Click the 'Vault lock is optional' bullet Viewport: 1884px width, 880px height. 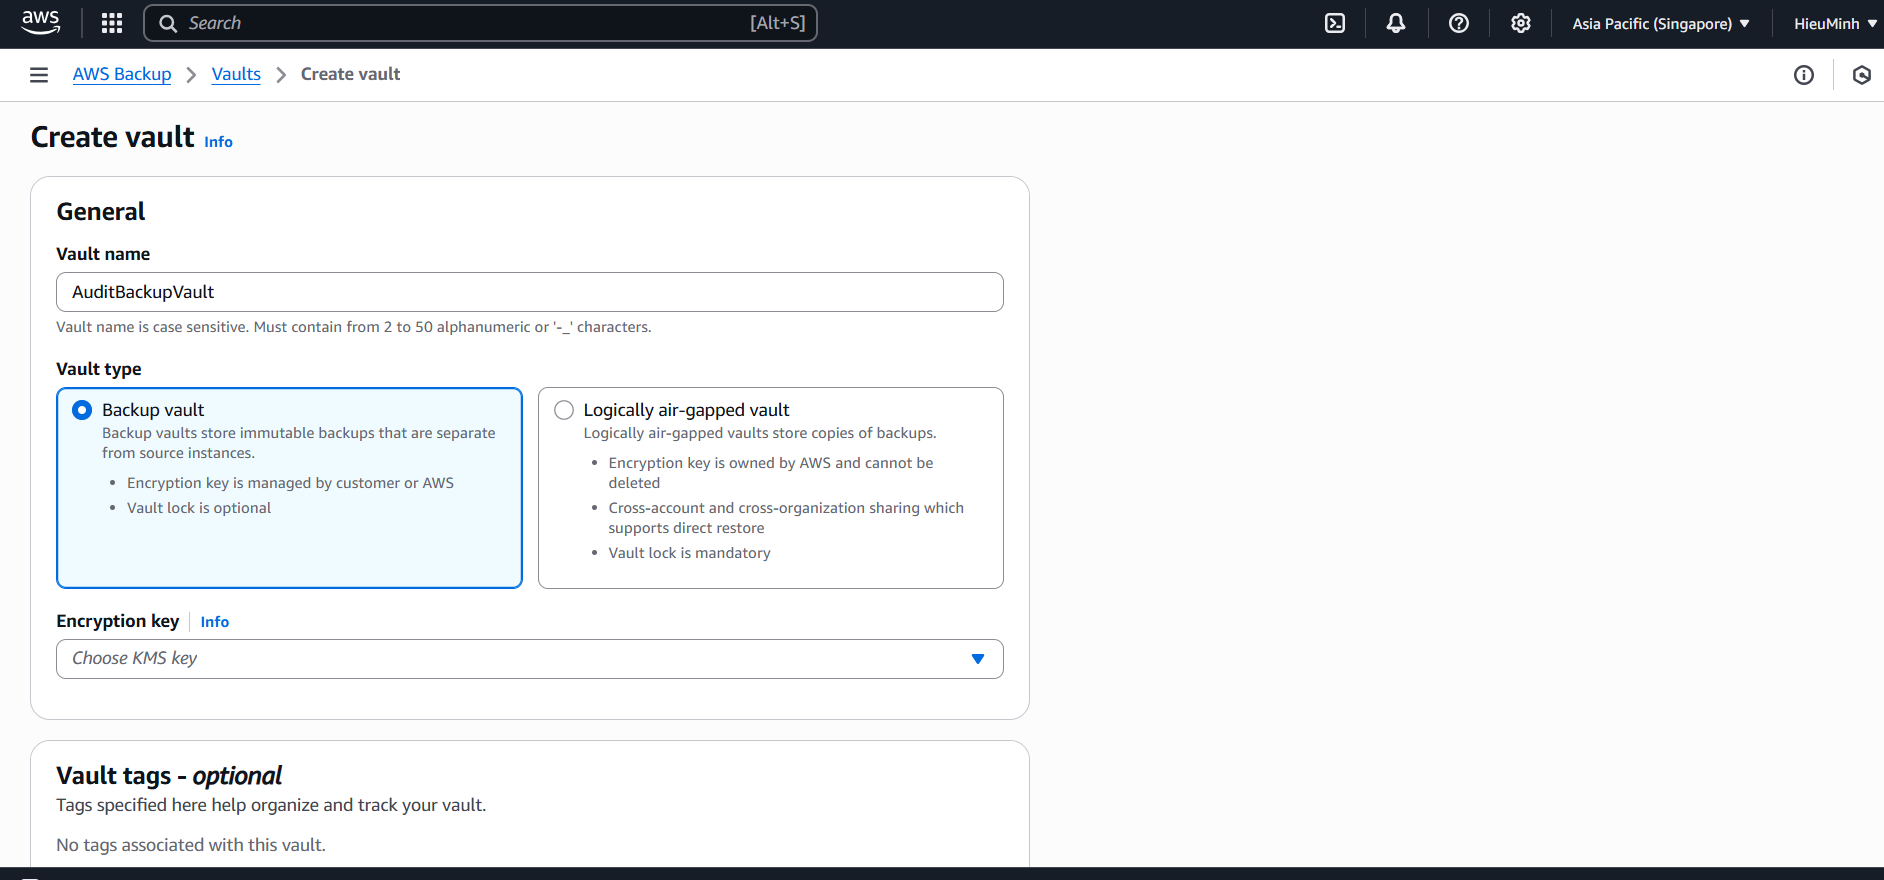tap(199, 508)
